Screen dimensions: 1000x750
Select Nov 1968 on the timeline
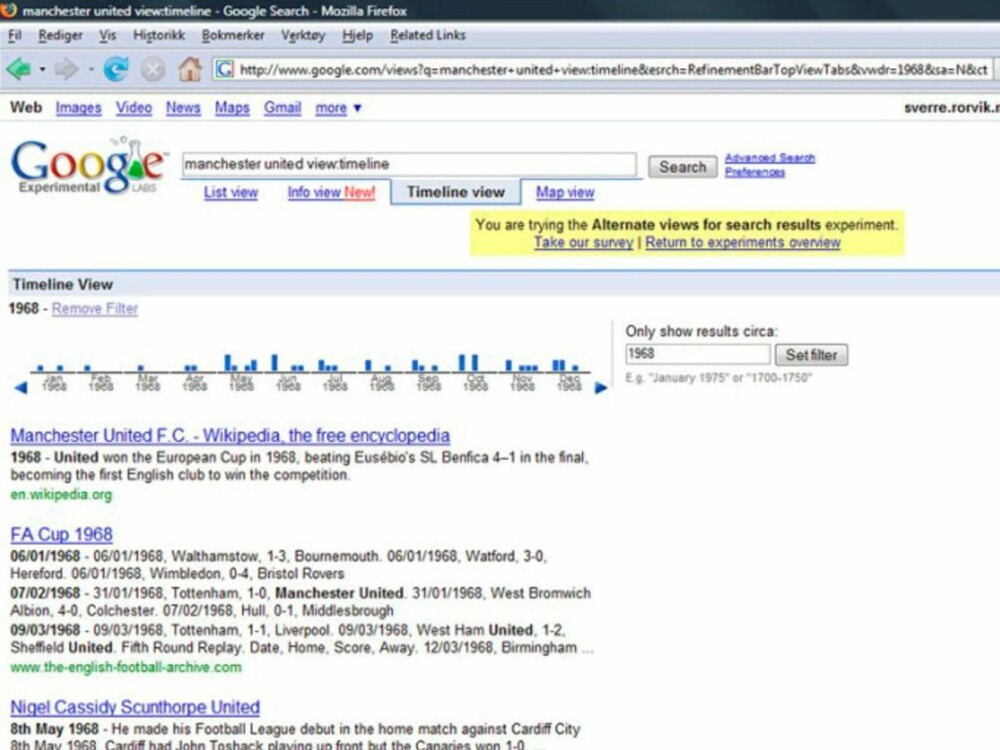click(522, 382)
